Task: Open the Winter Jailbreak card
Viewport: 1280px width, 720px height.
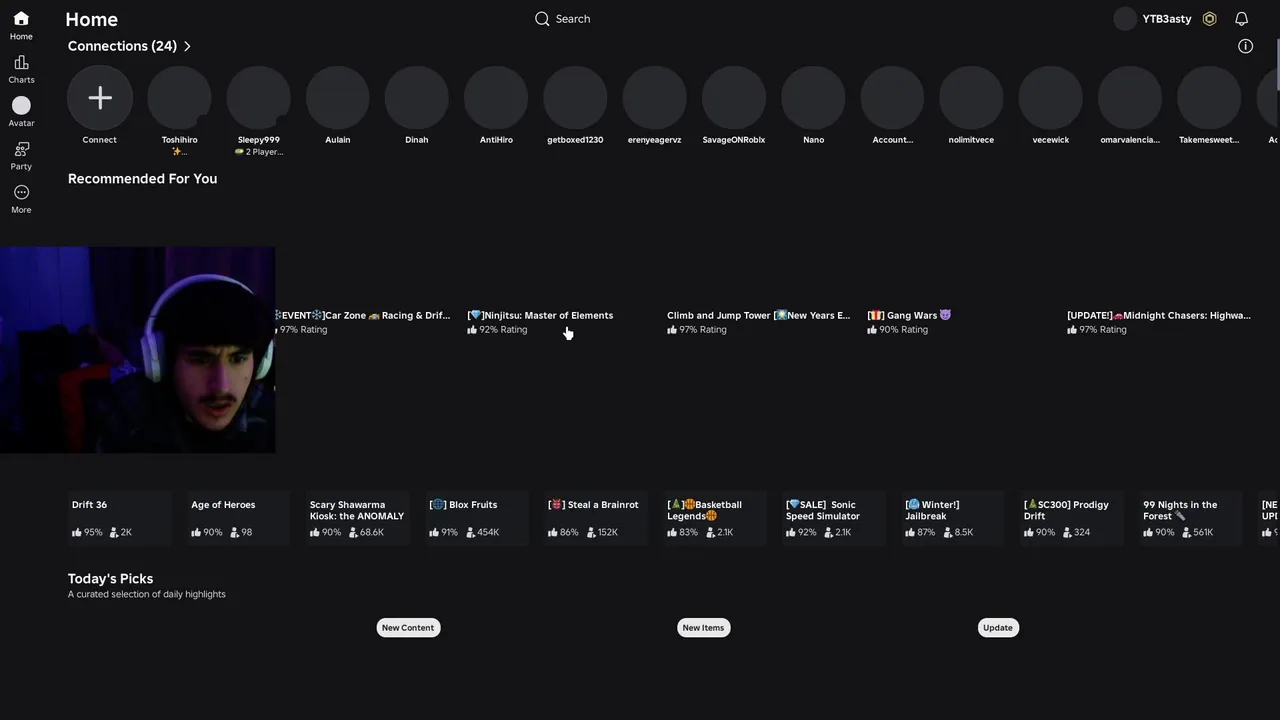Action: coord(953,518)
